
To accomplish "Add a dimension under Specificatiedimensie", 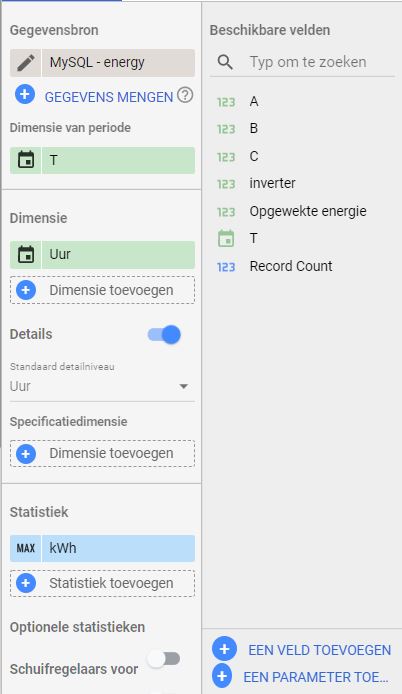I will click(102, 454).
